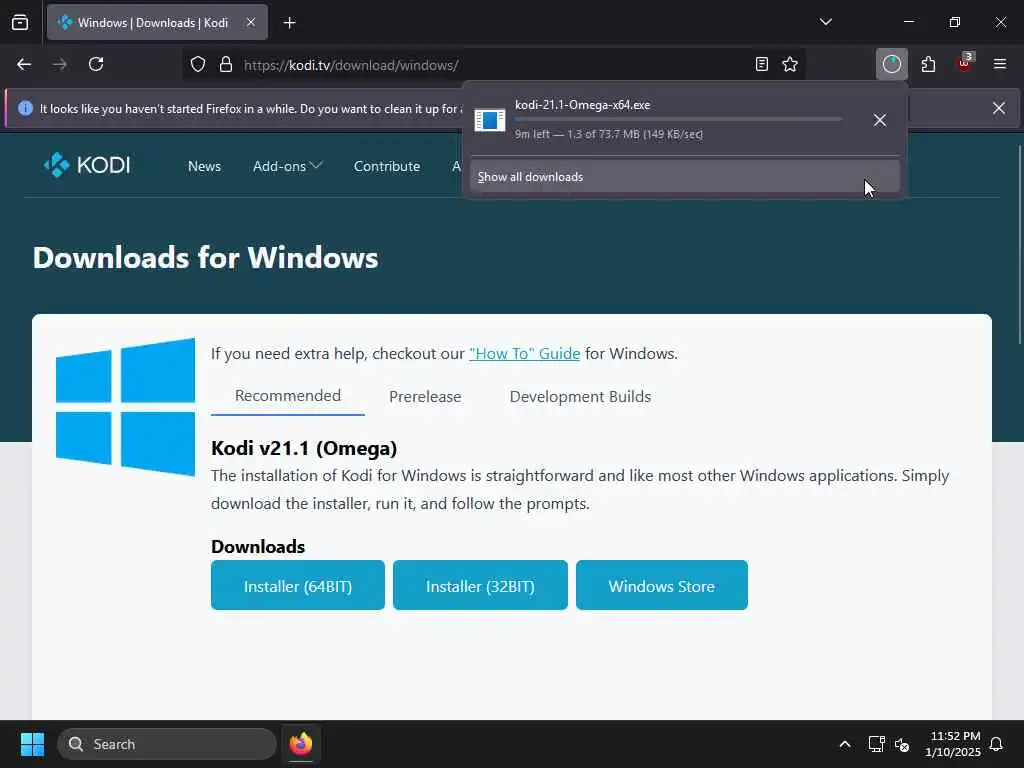The width and height of the screenshot is (1024, 768).
Task: Open the Windows Store download
Action: (x=662, y=585)
